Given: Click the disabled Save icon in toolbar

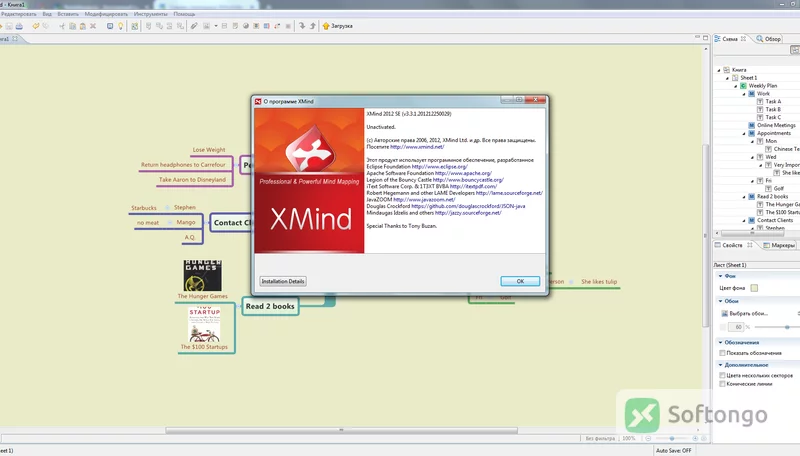Looking at the screenshot, I should [9, 26].
